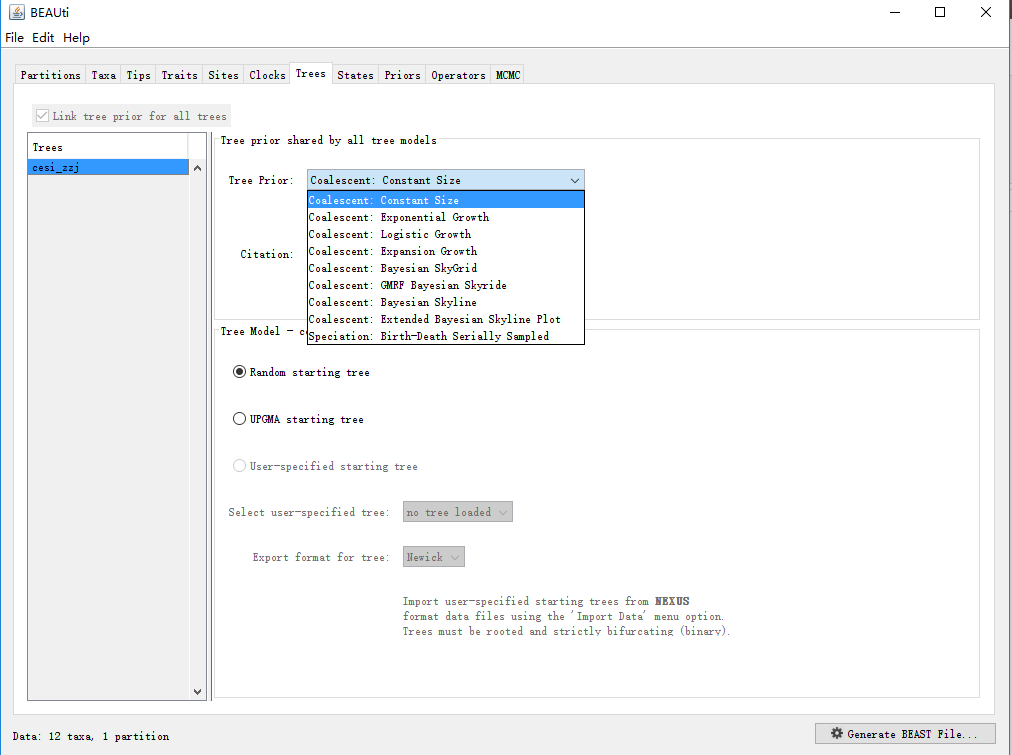Image resolution: width=1012 pixels, height=755 pixels.
Task: Open the Edit menu
Action: pyautogui.click(x=43, y=37)
